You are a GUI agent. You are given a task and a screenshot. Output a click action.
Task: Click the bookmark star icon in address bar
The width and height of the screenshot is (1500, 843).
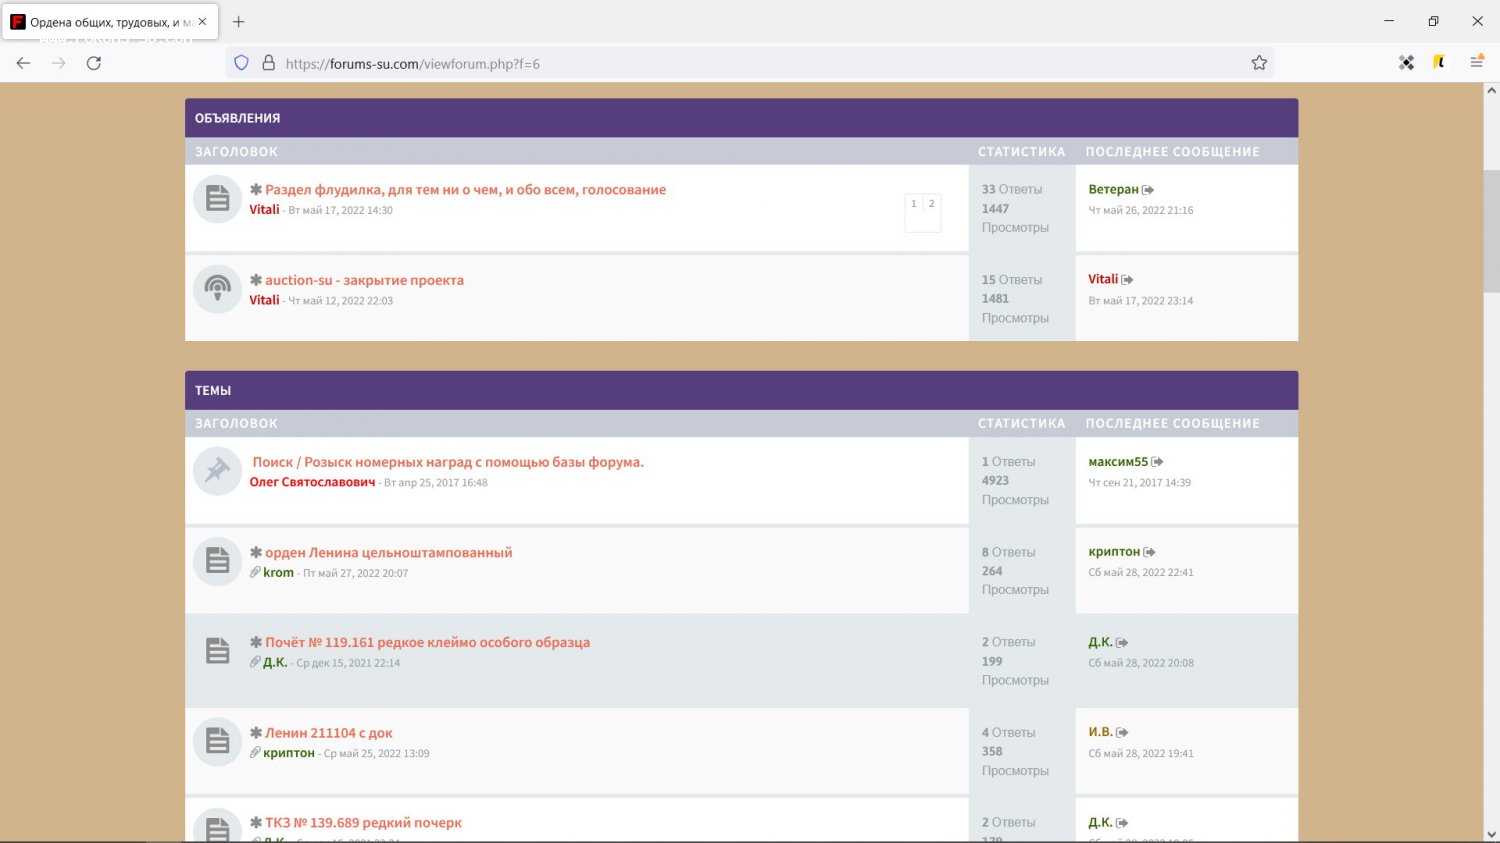tap(1259, 63)
